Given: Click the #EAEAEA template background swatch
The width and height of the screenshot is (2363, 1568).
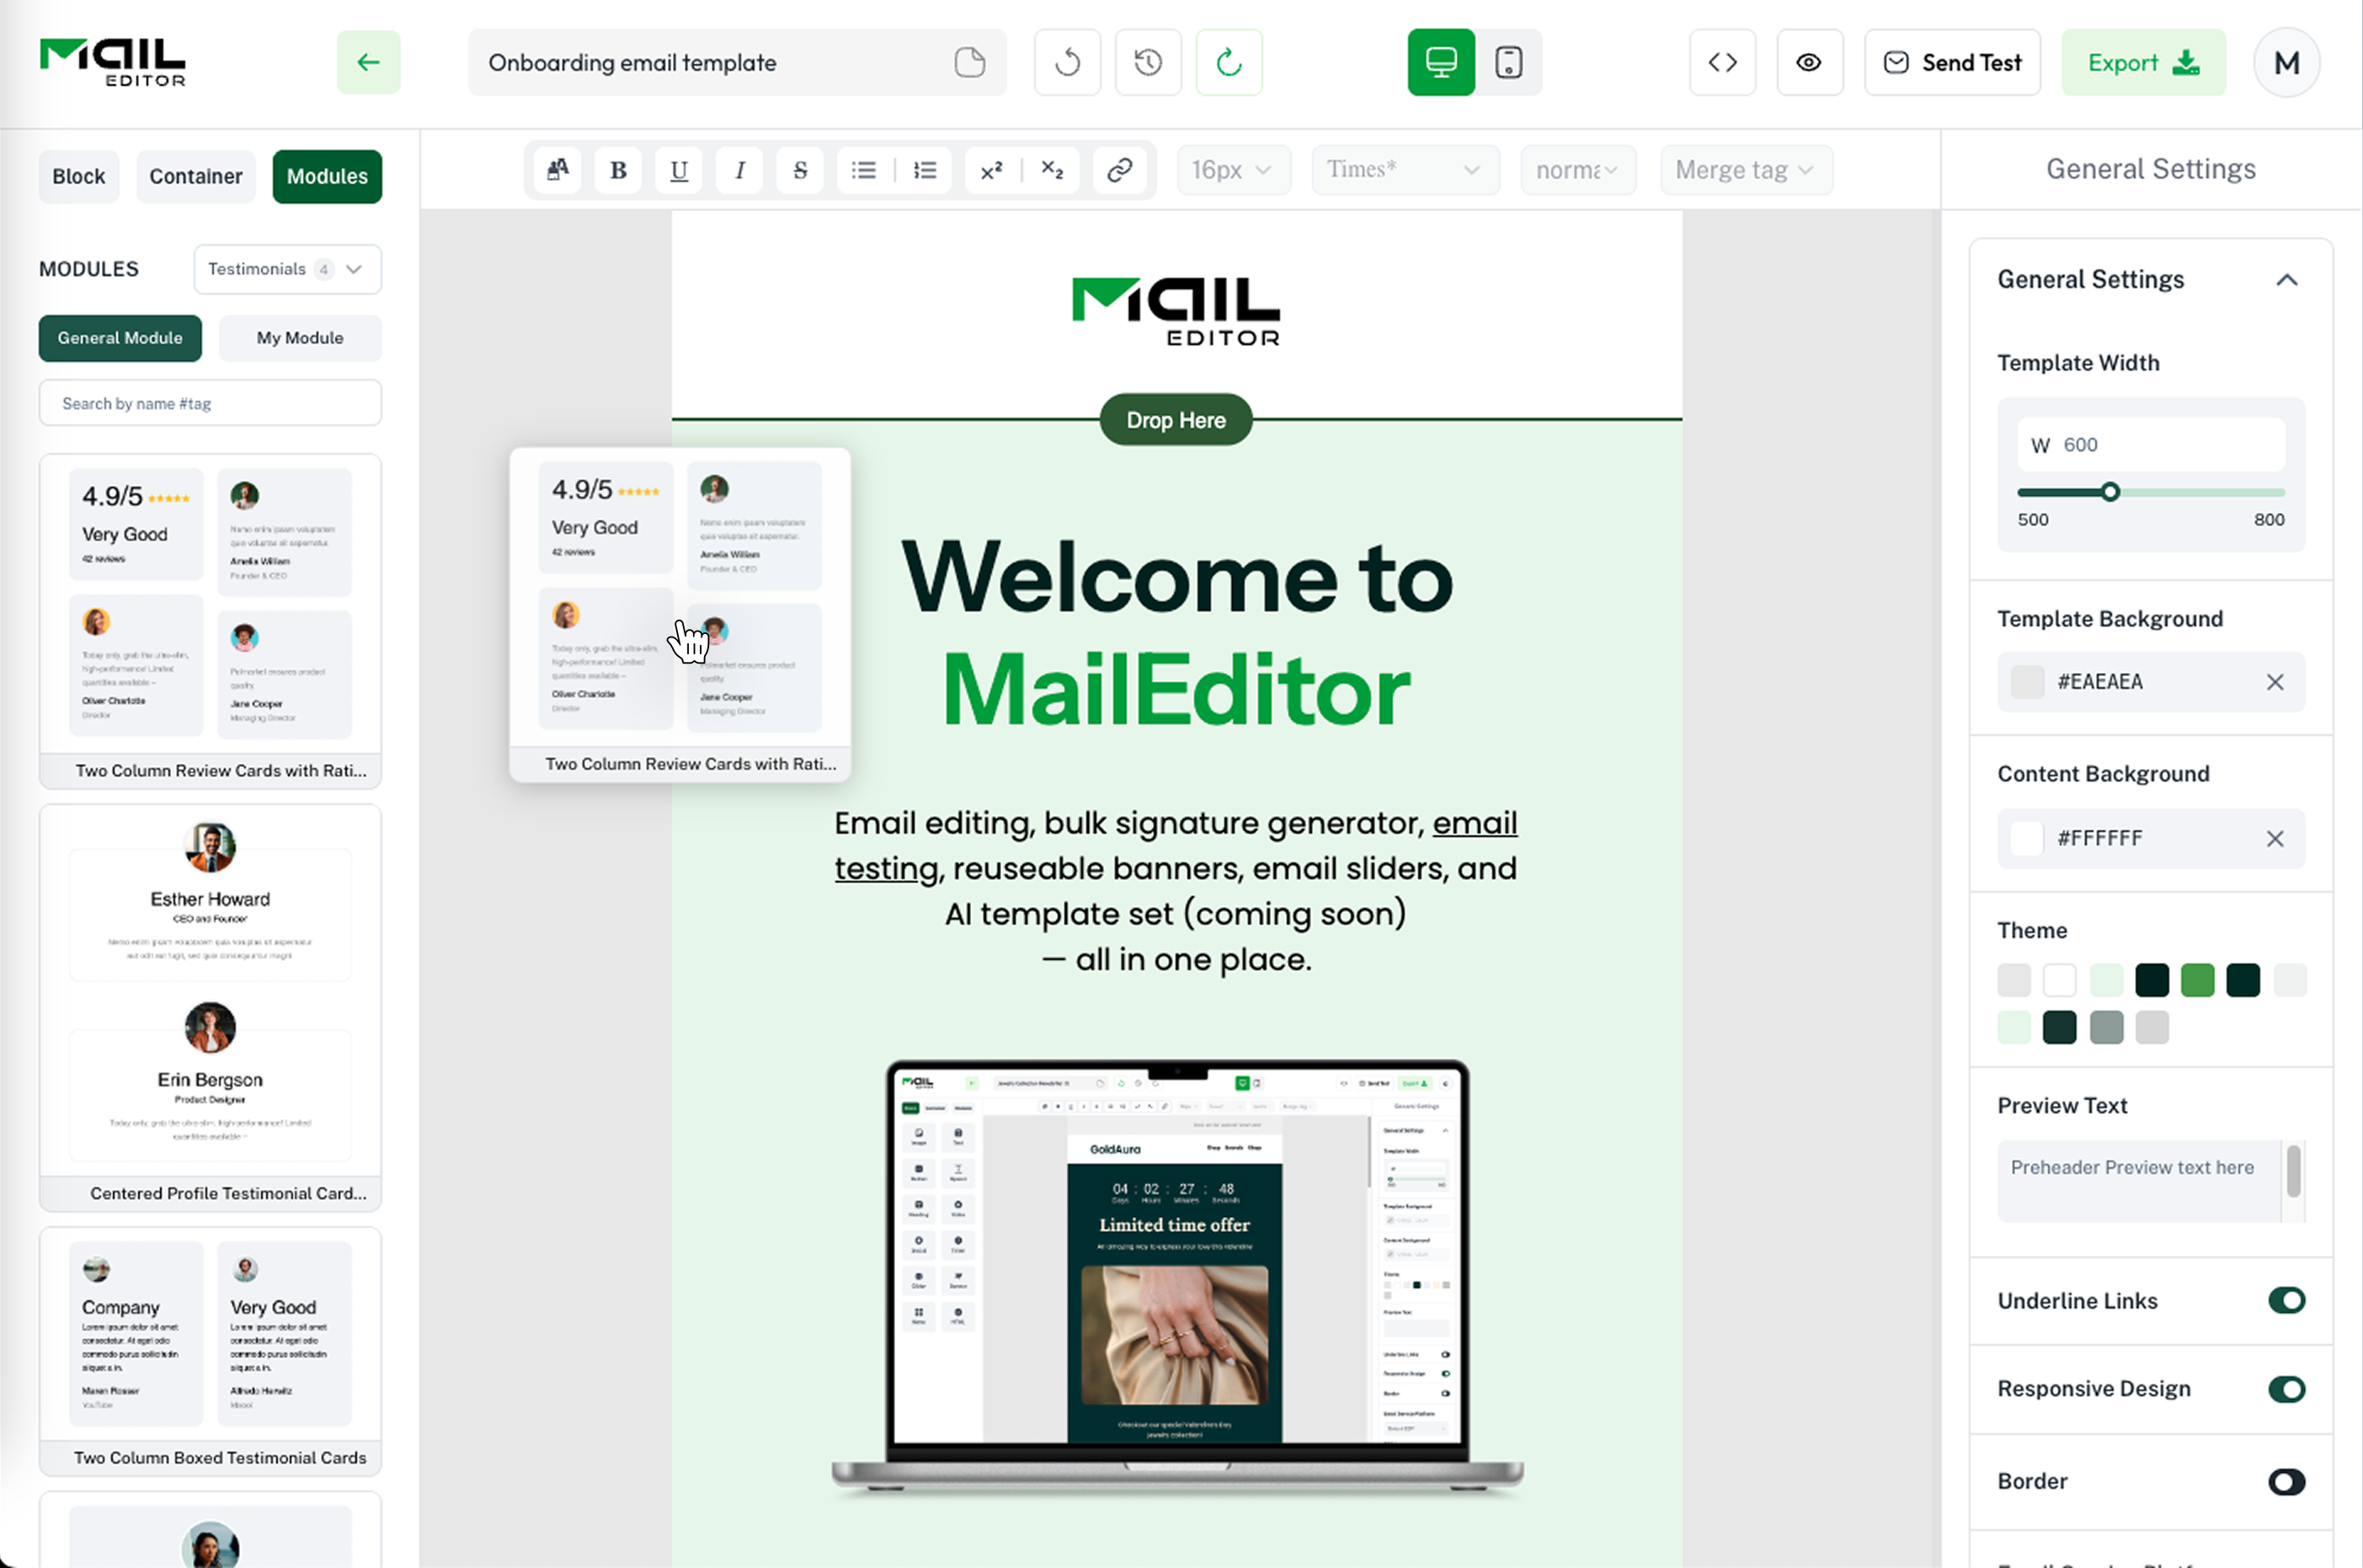Looking at the screenshot, I should click(x=2027, y=682).
